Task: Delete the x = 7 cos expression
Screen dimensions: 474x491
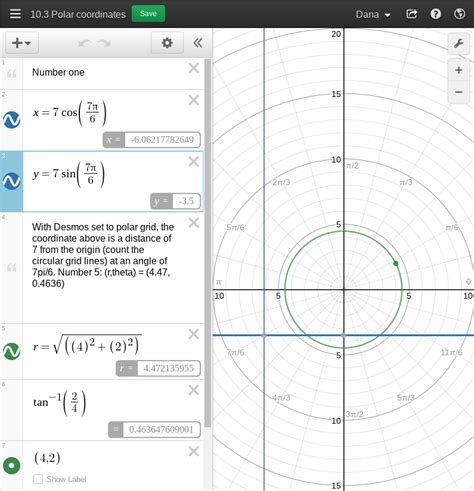Action: pos(194,100)
